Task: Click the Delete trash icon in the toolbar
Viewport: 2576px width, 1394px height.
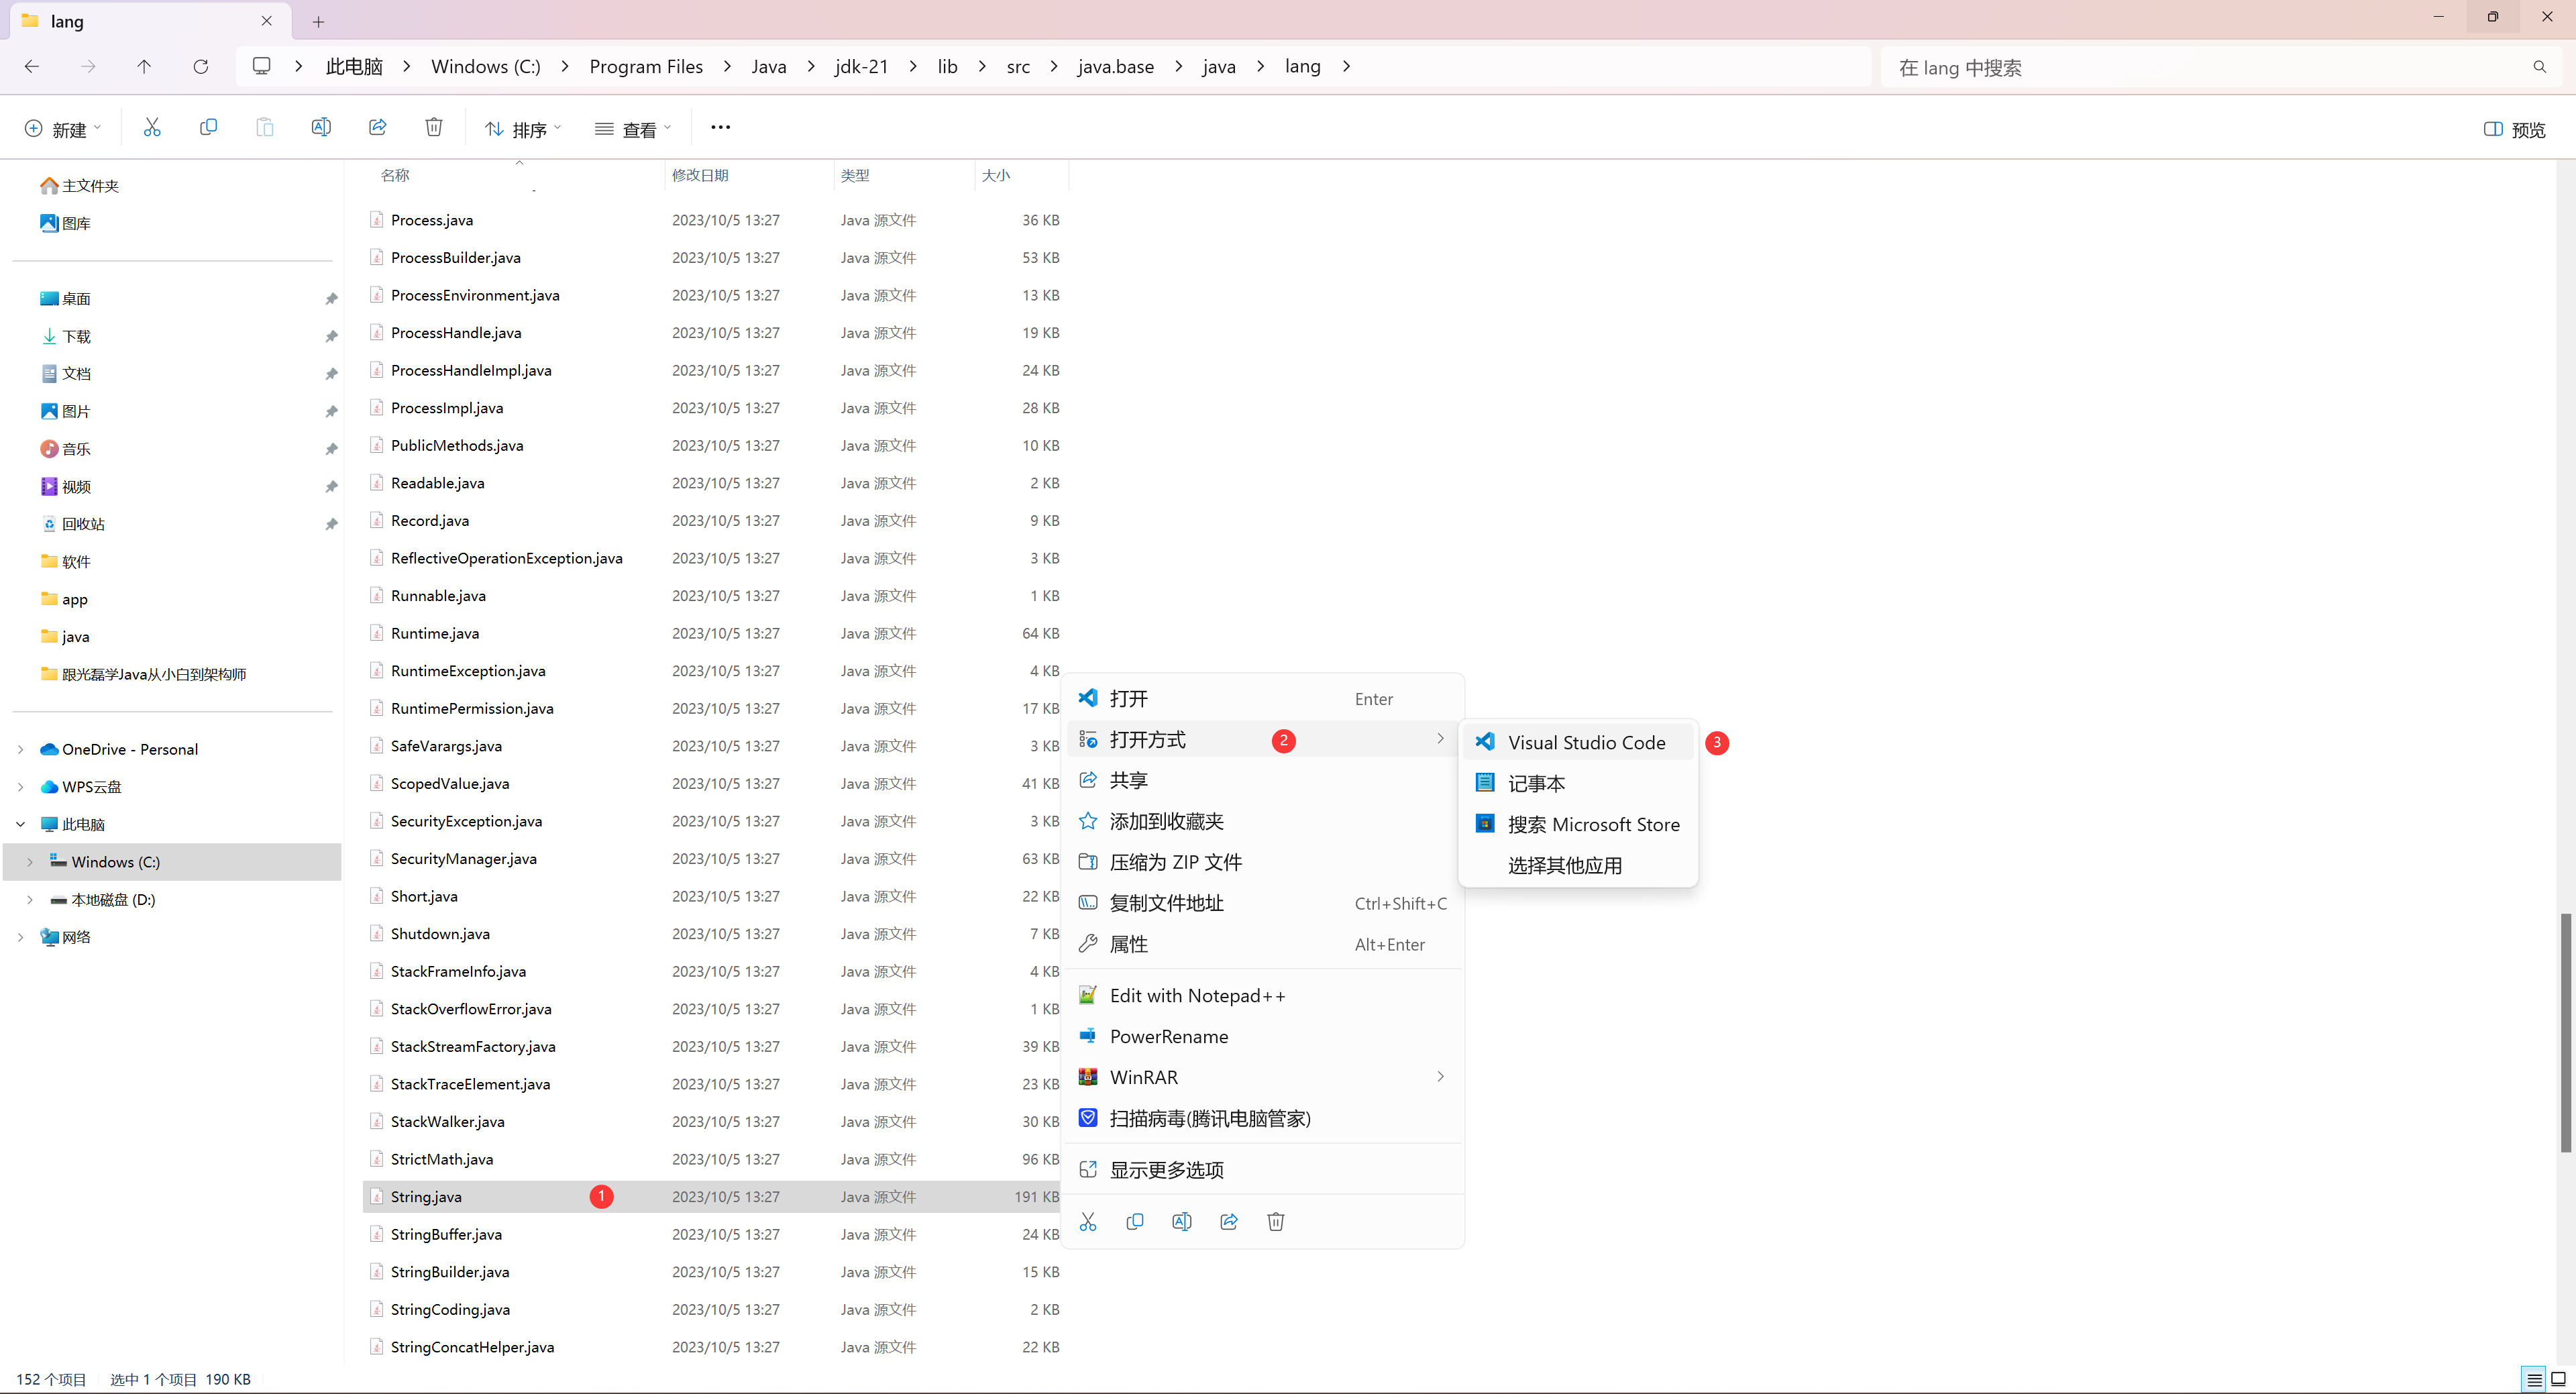Action: 434,128
